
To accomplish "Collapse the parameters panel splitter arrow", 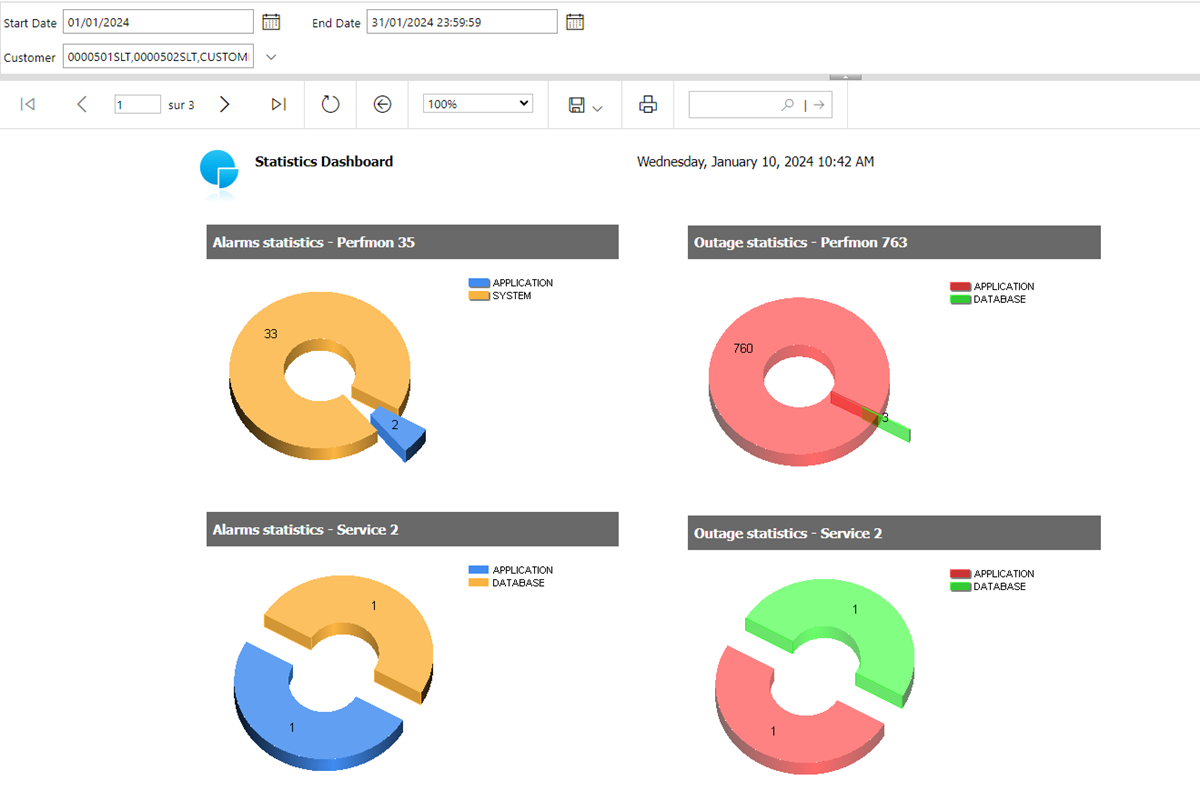I will [845, 76].
